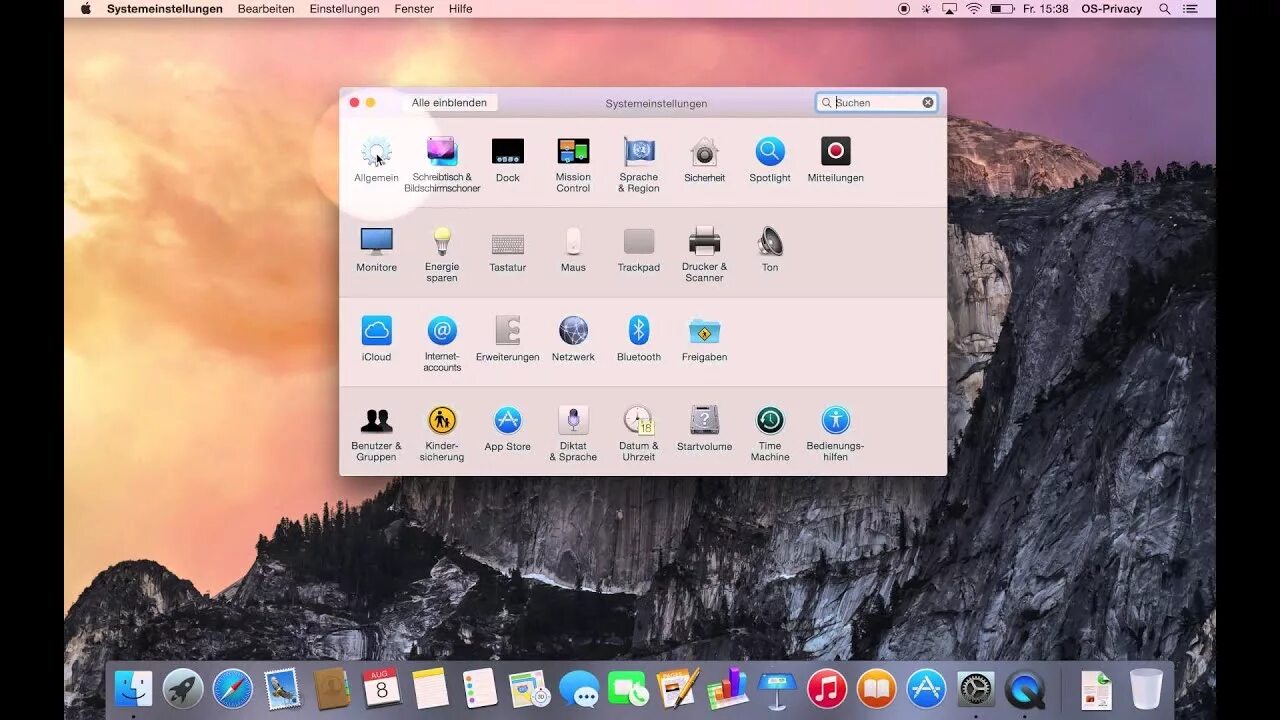Viewport: 1280px width, 720px height.
Task: Open Messages speech bubble in the Dock
Action: [579, 688]
